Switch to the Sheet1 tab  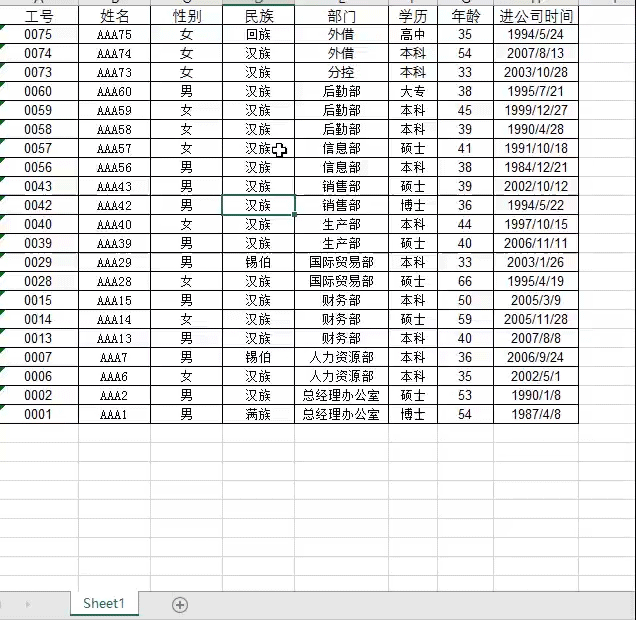coord(104,603)
